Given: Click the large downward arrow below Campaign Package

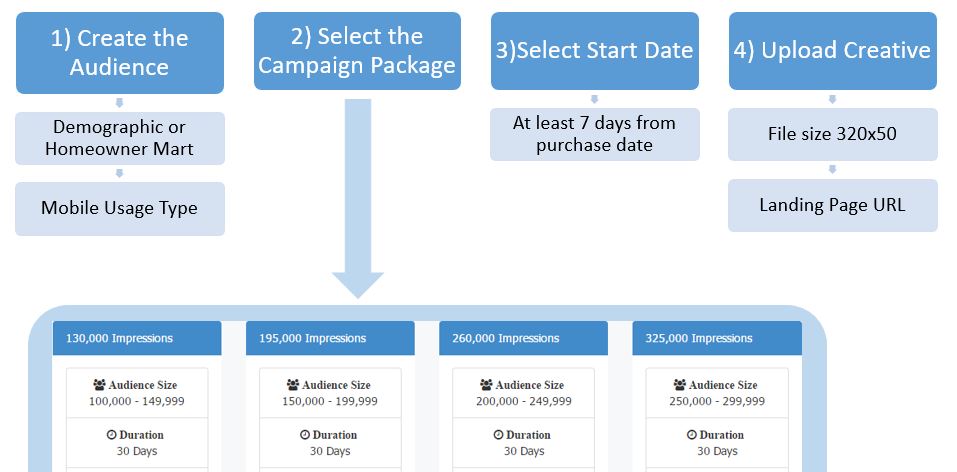Looking at the screenshot, I should click(x=357, y=200).
